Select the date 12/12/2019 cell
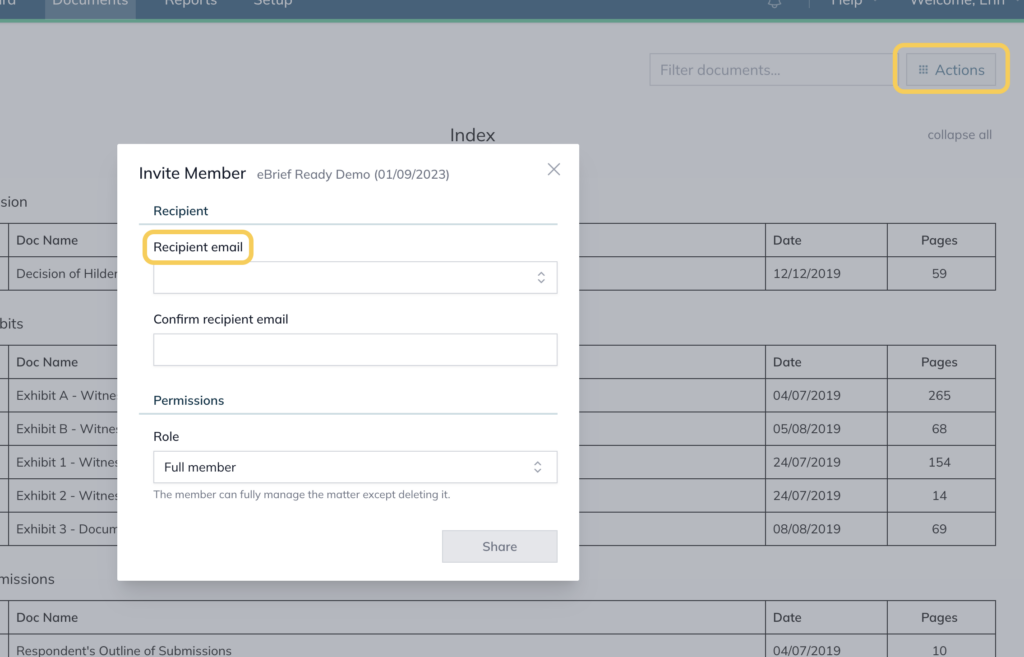The height and width of the screenshot is (657, 1024). [x=826, y=274]
